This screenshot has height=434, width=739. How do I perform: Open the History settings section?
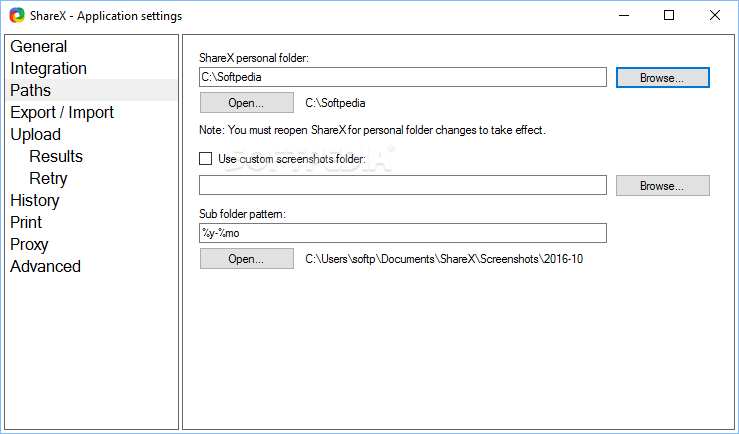[34, 200]
